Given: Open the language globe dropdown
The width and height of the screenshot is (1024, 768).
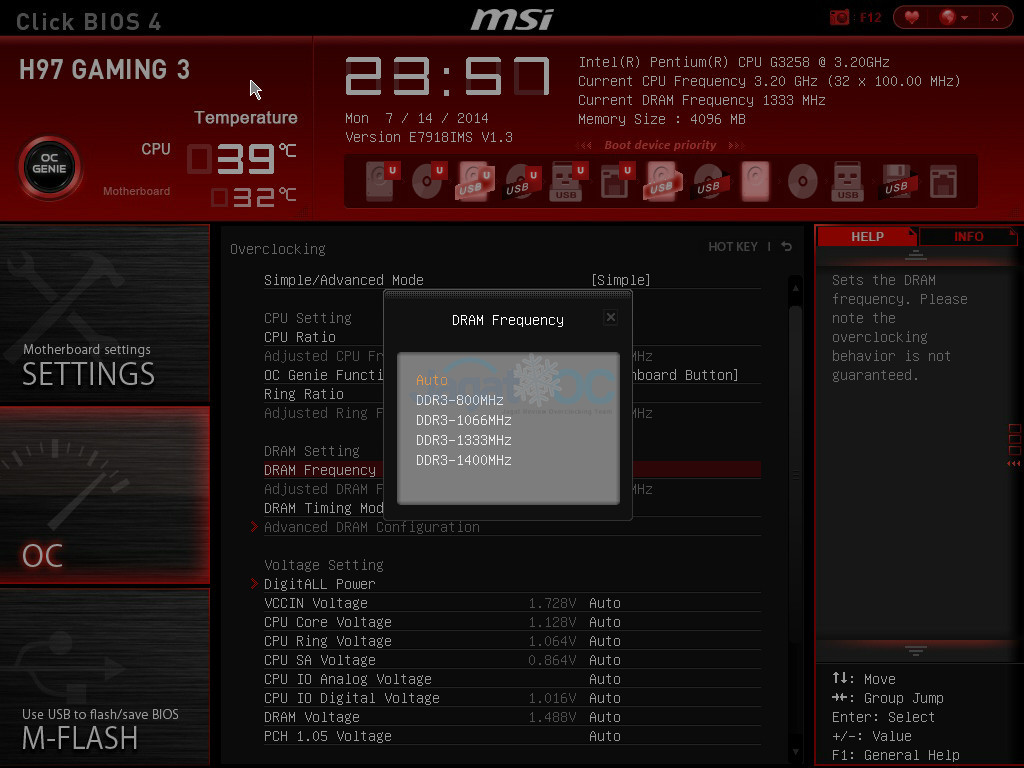Looking at the screenshot, I should [951, 17].
